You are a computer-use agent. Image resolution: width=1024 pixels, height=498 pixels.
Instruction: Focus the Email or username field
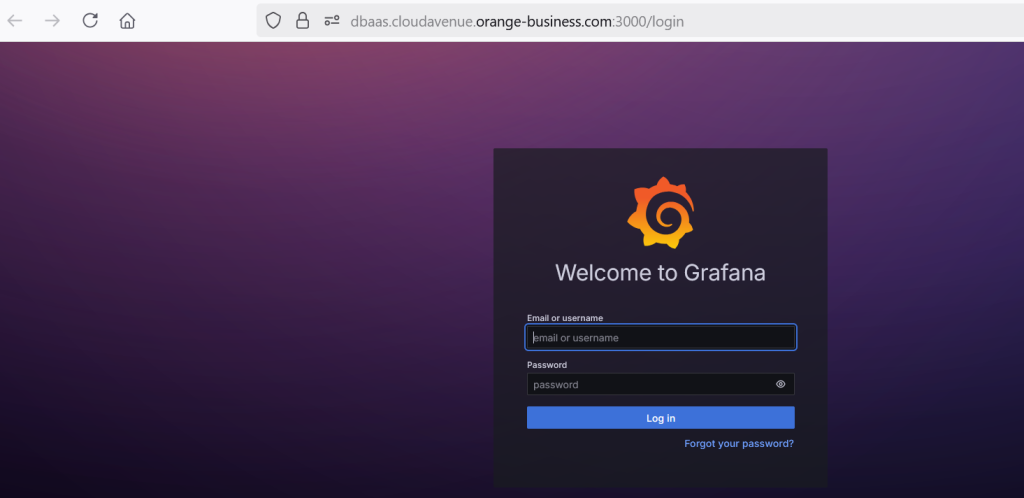pos(660,338)
